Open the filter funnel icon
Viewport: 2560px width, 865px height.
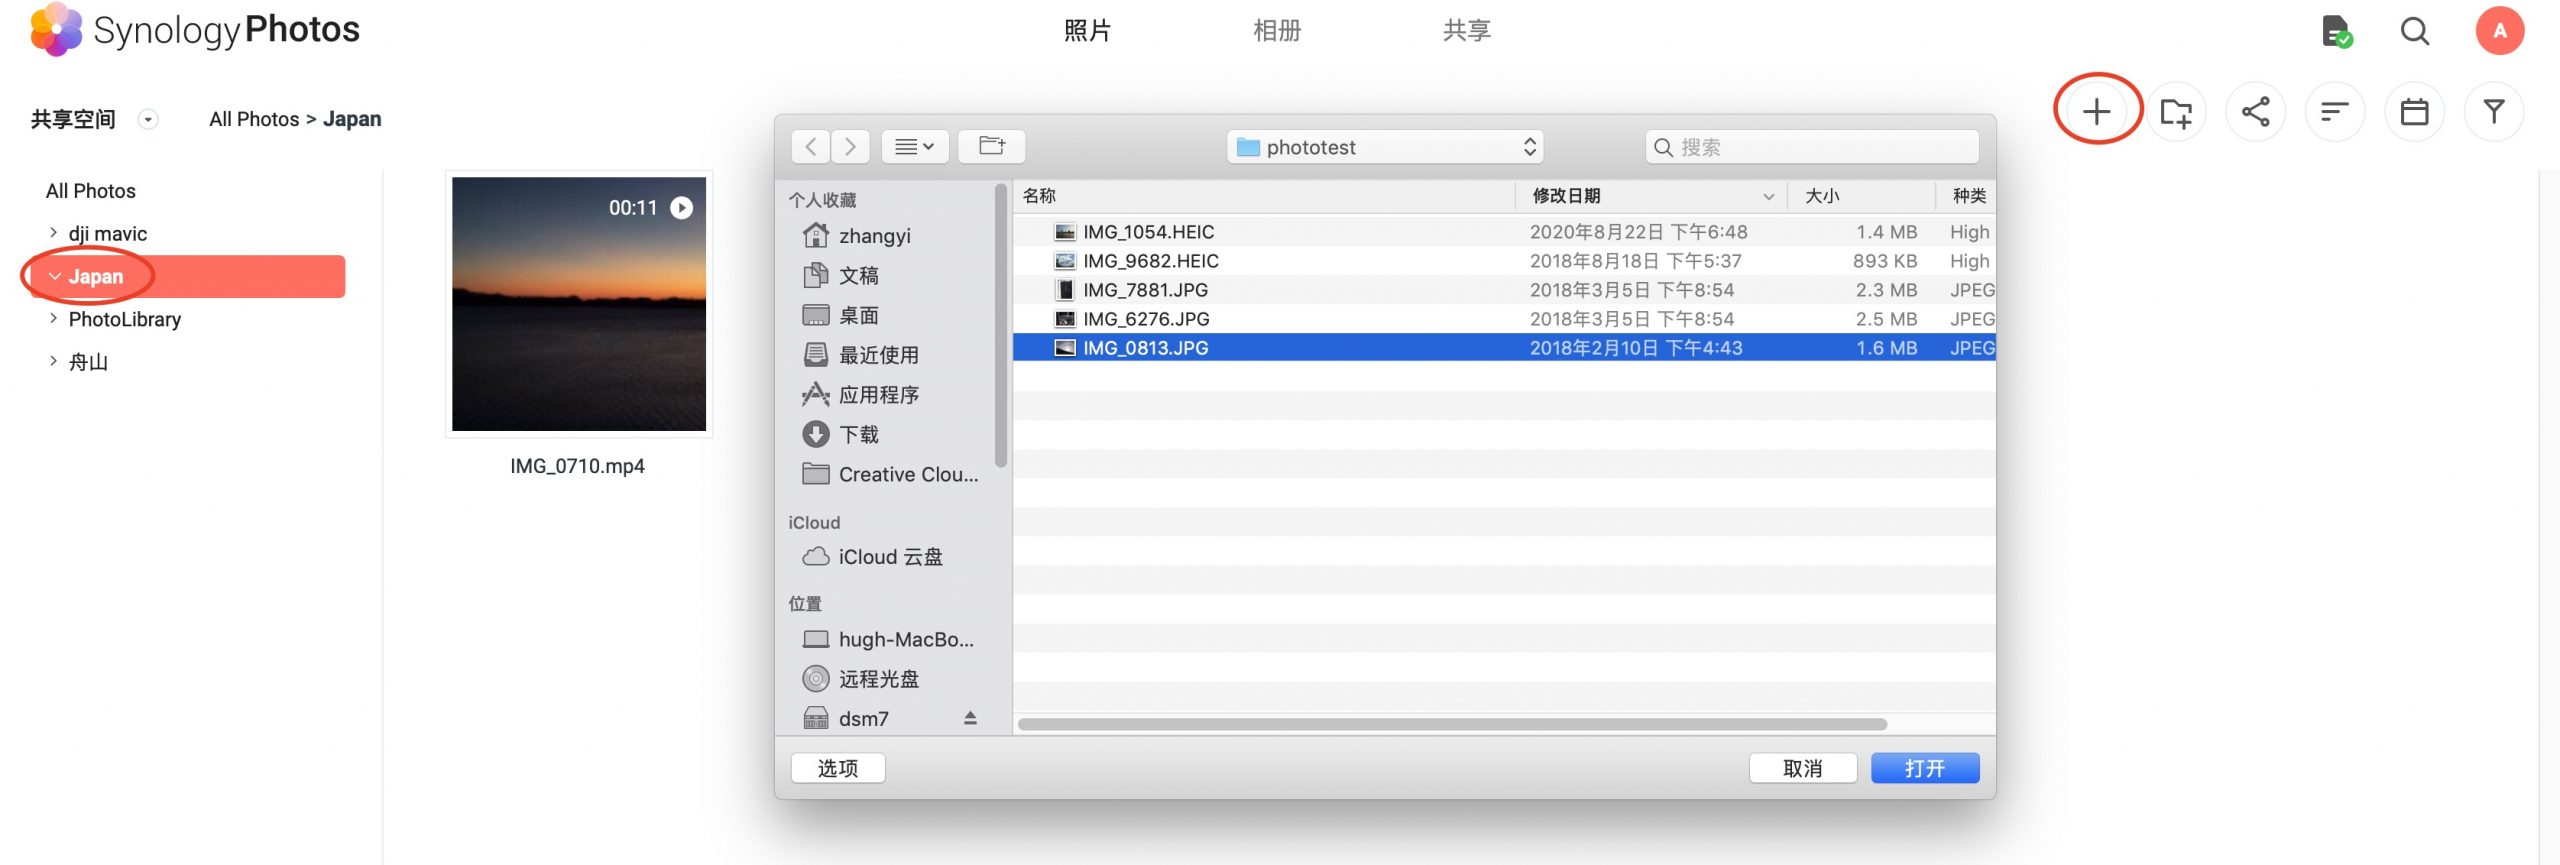pyautogui.click(x=2493, y=111)
